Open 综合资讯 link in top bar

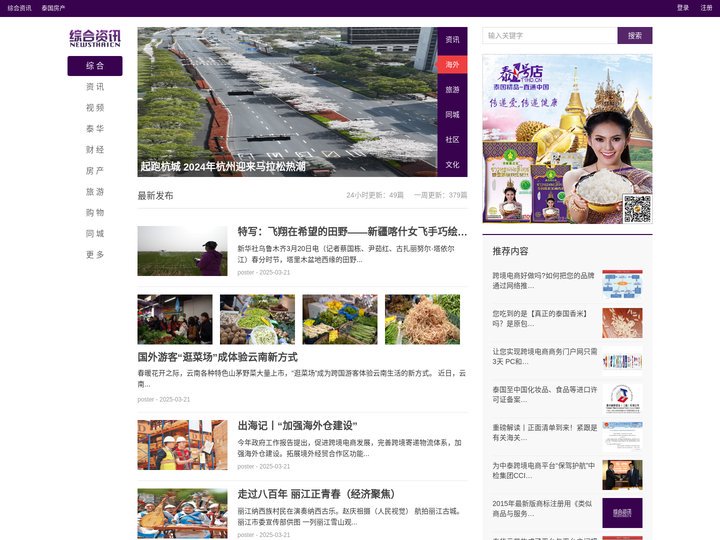tap(19, 8)
